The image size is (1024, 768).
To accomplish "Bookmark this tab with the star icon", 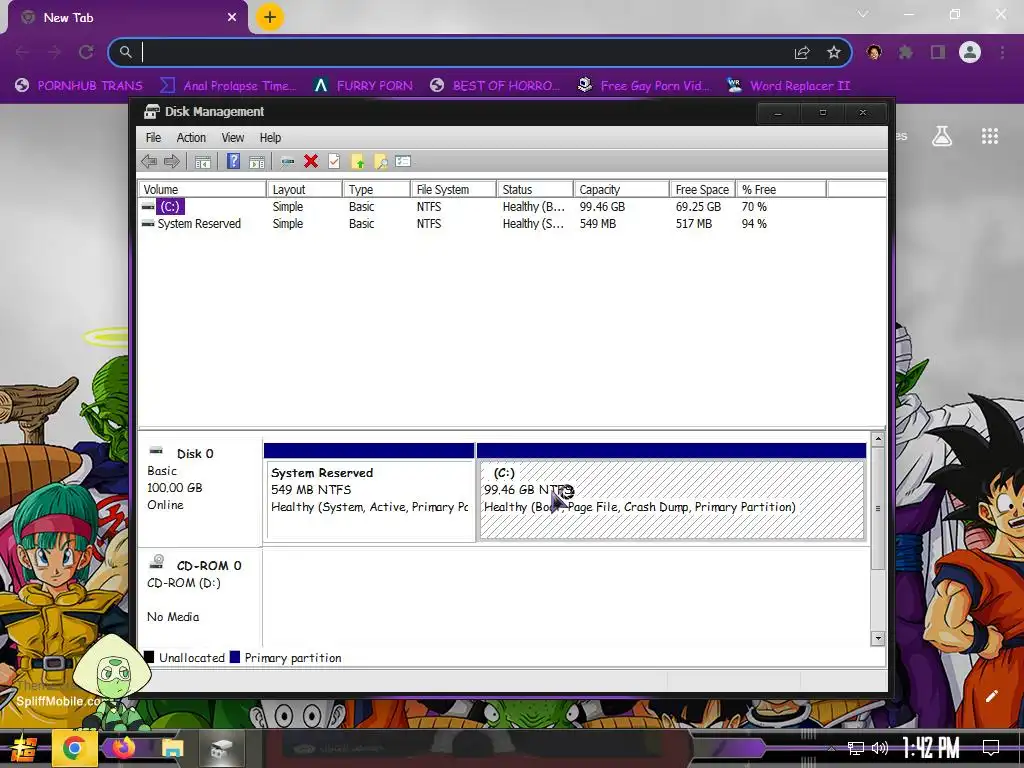I will (834, 52).
